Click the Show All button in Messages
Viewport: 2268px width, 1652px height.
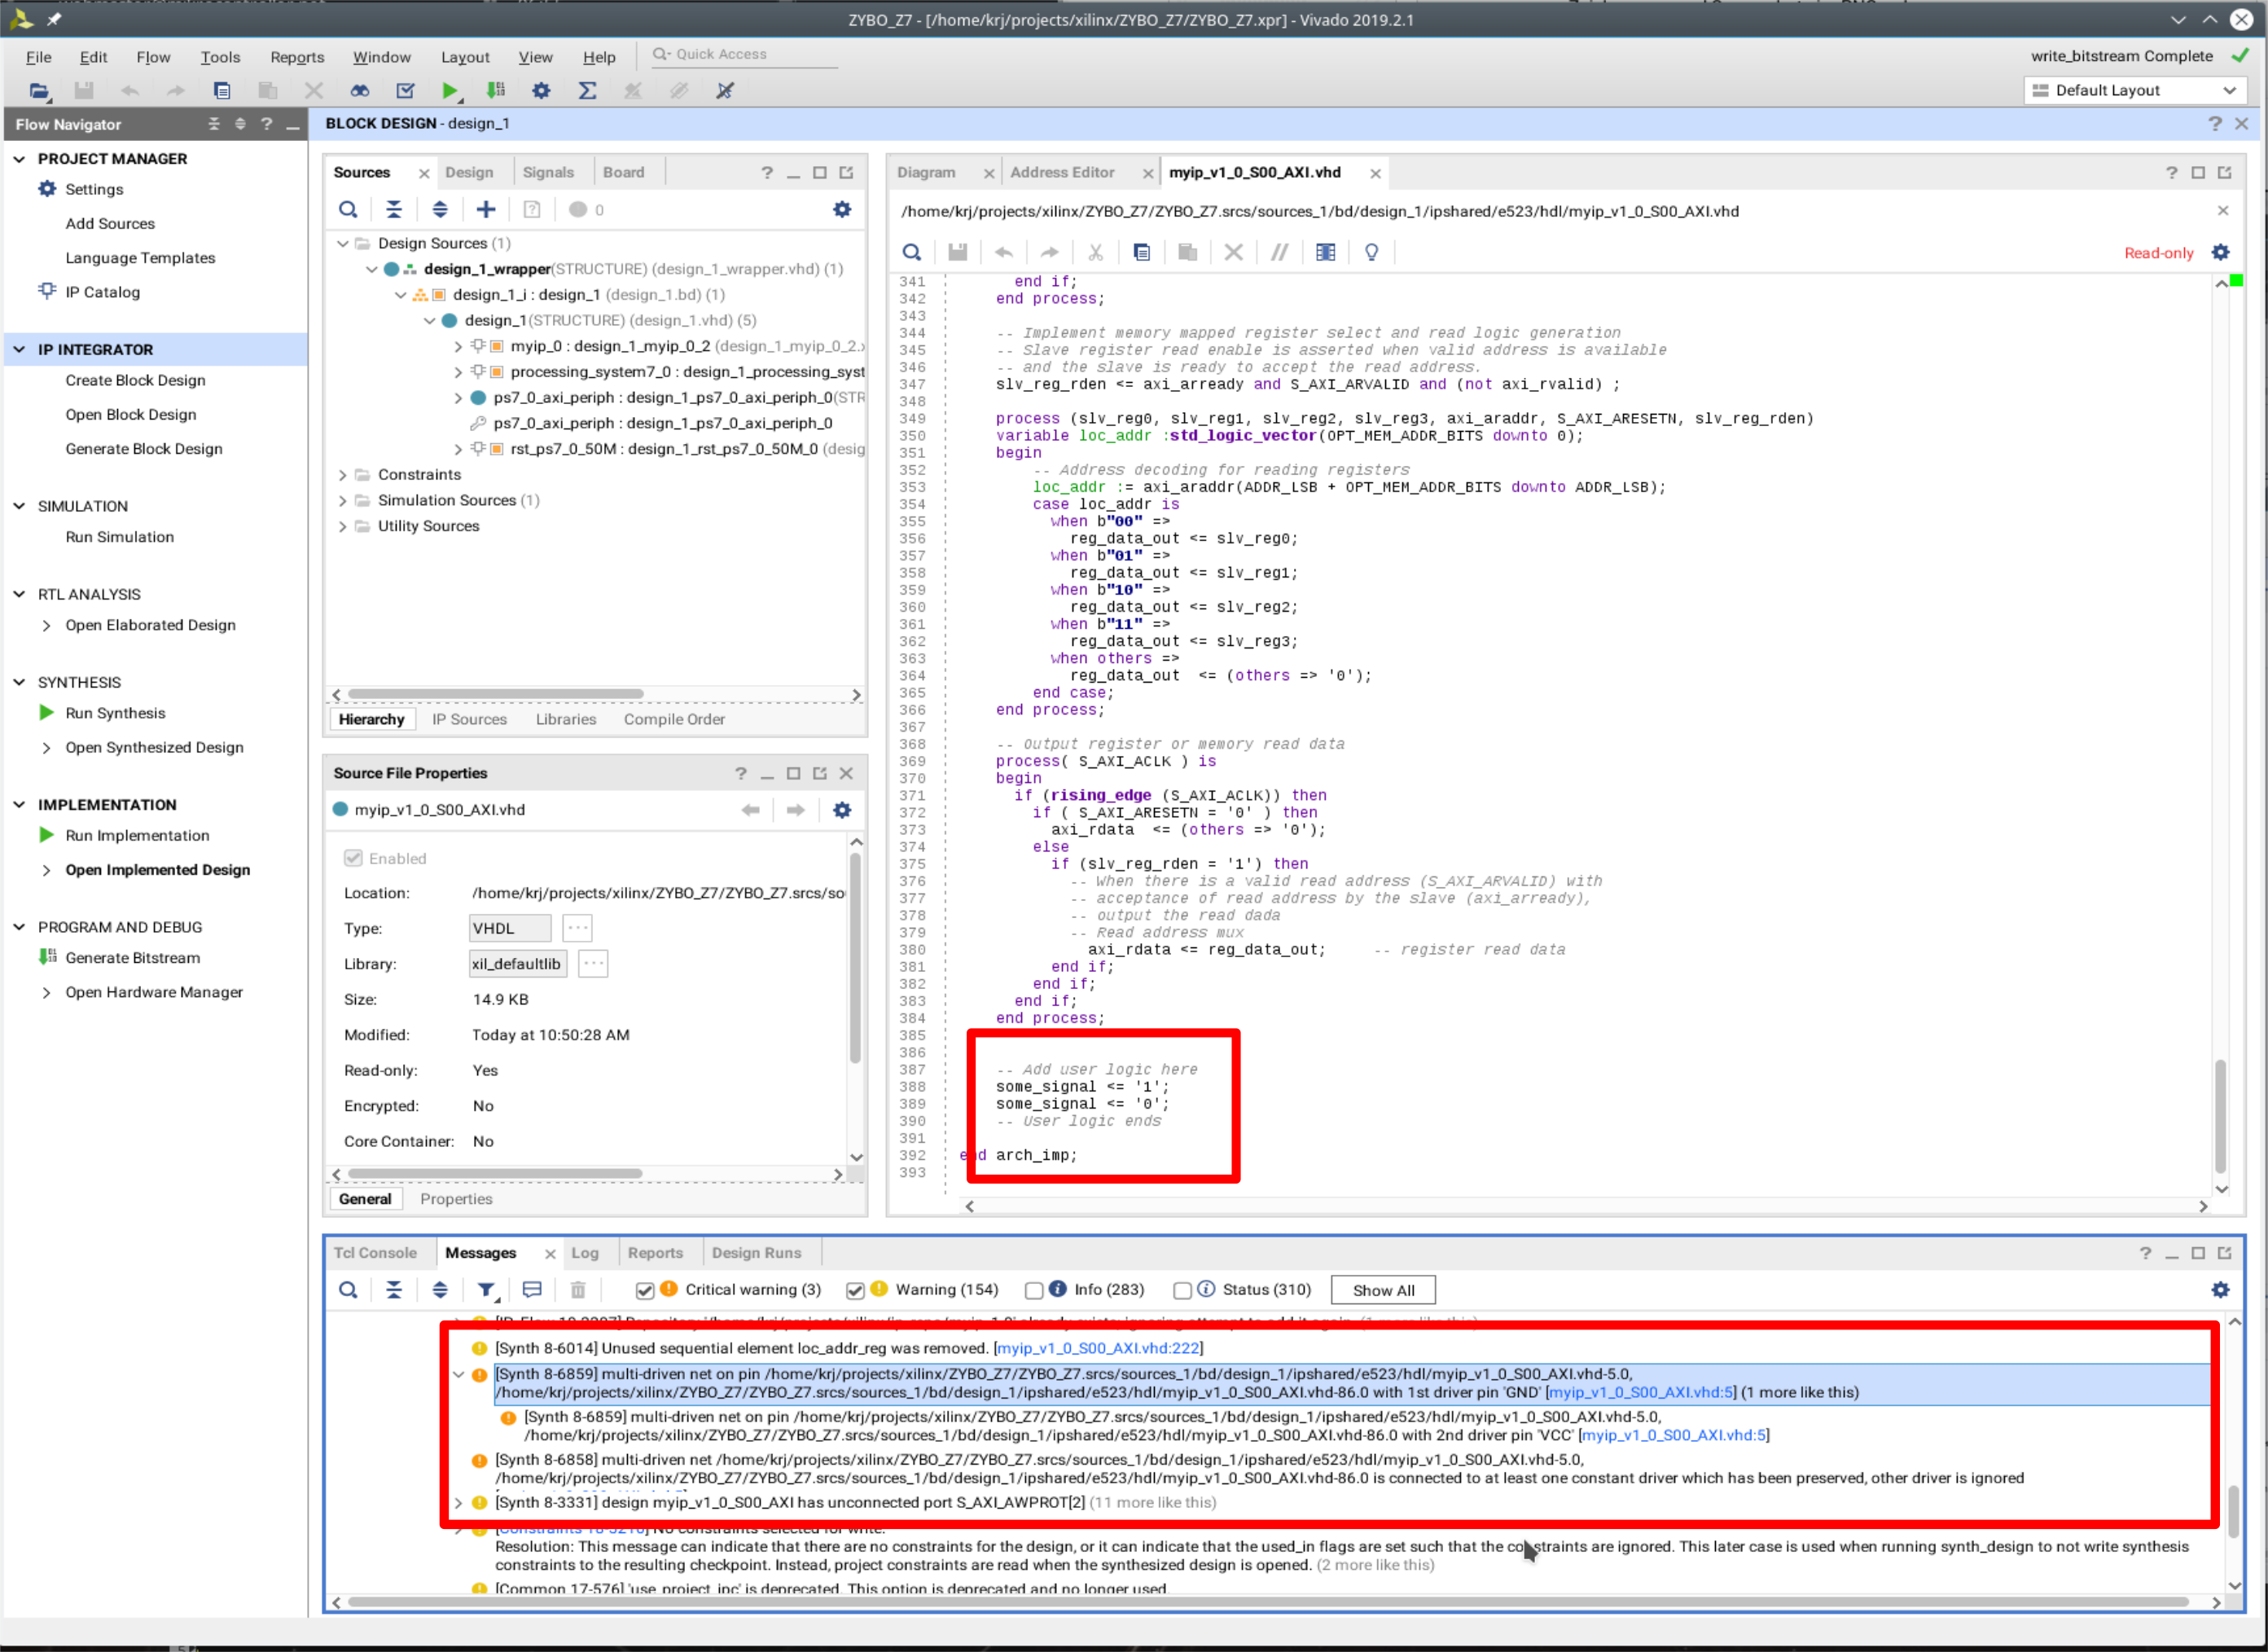point(1383,1291)
